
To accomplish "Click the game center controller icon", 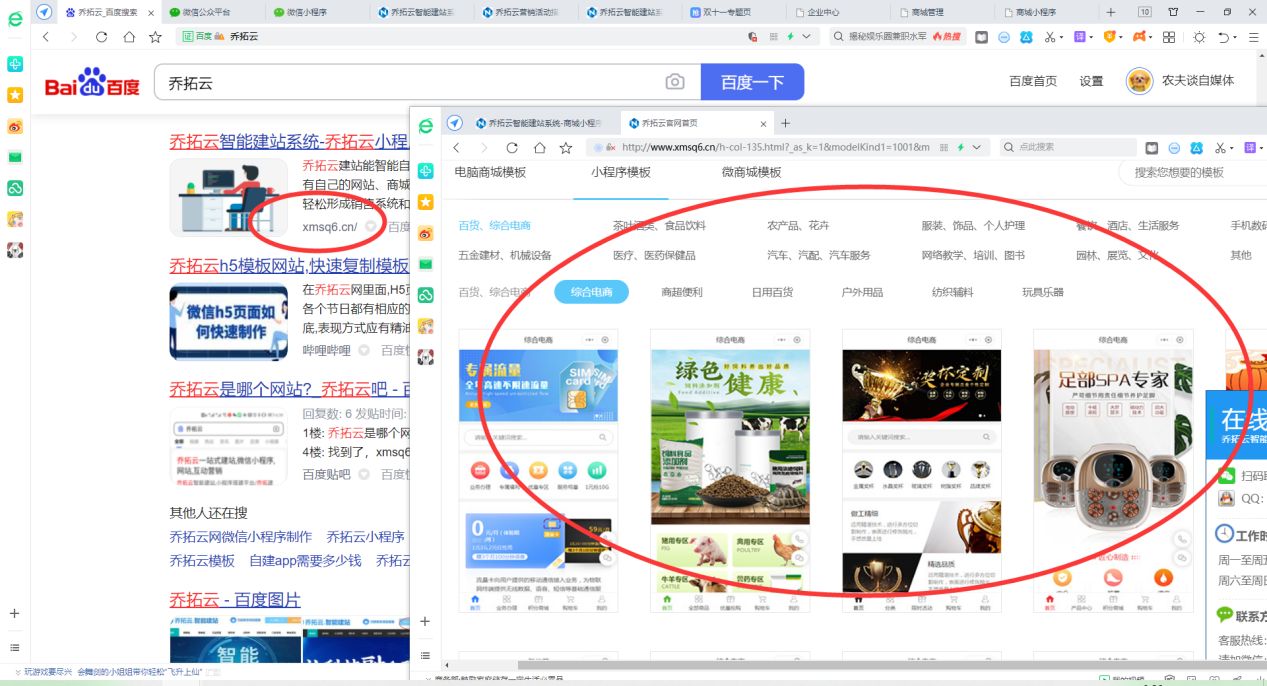I will coord(1138,38).
